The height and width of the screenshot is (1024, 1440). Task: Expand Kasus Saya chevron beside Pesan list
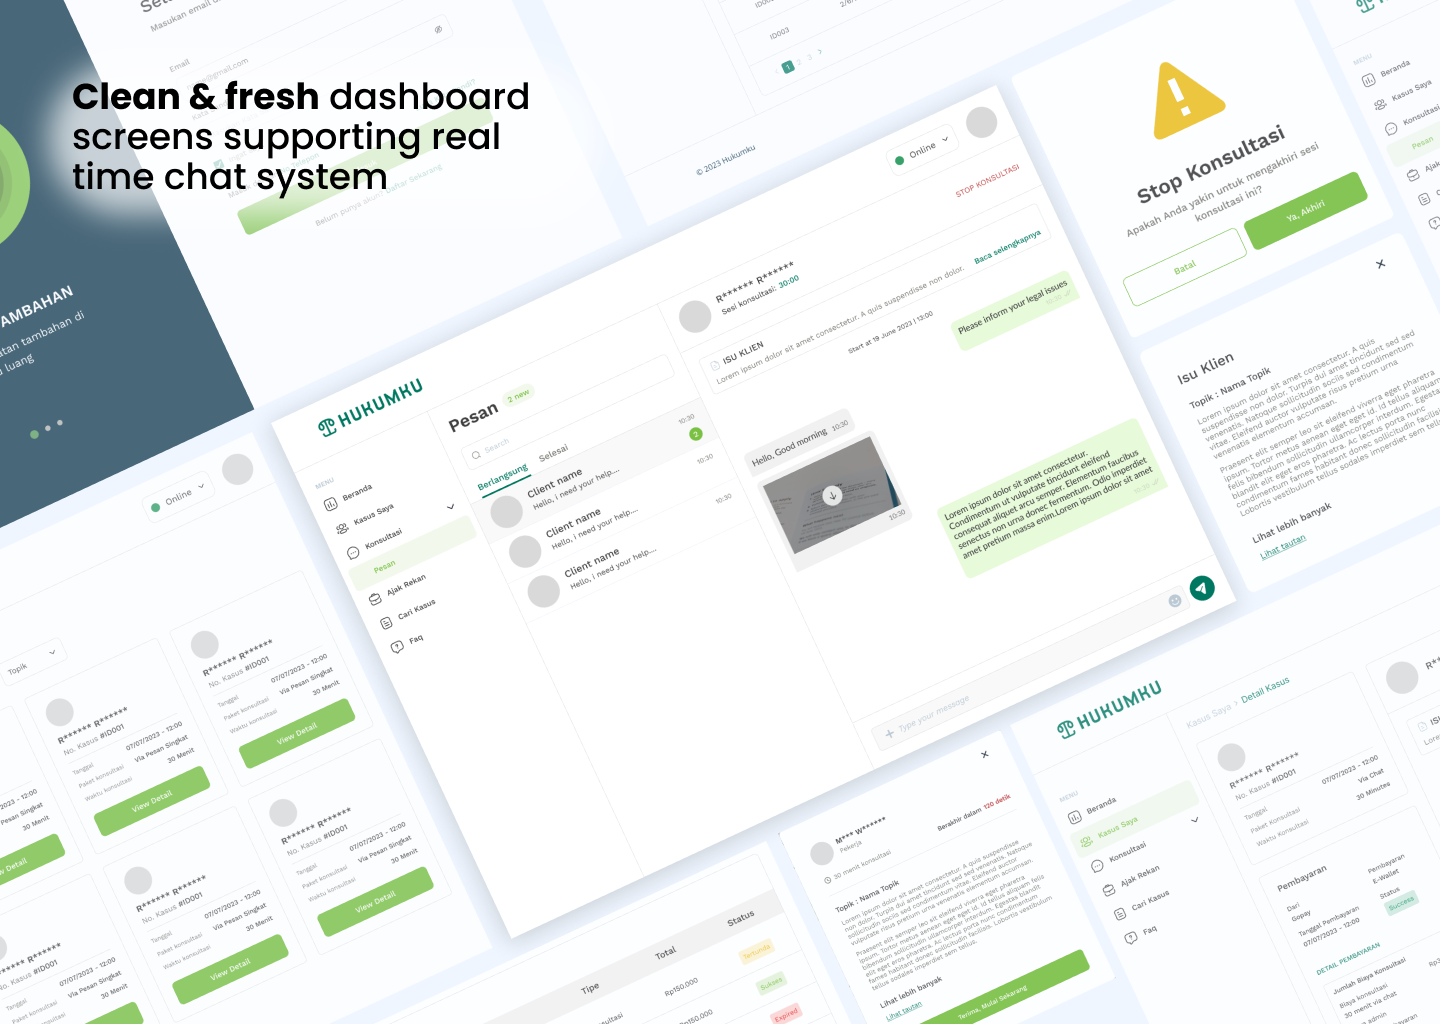tap(450, 507)
